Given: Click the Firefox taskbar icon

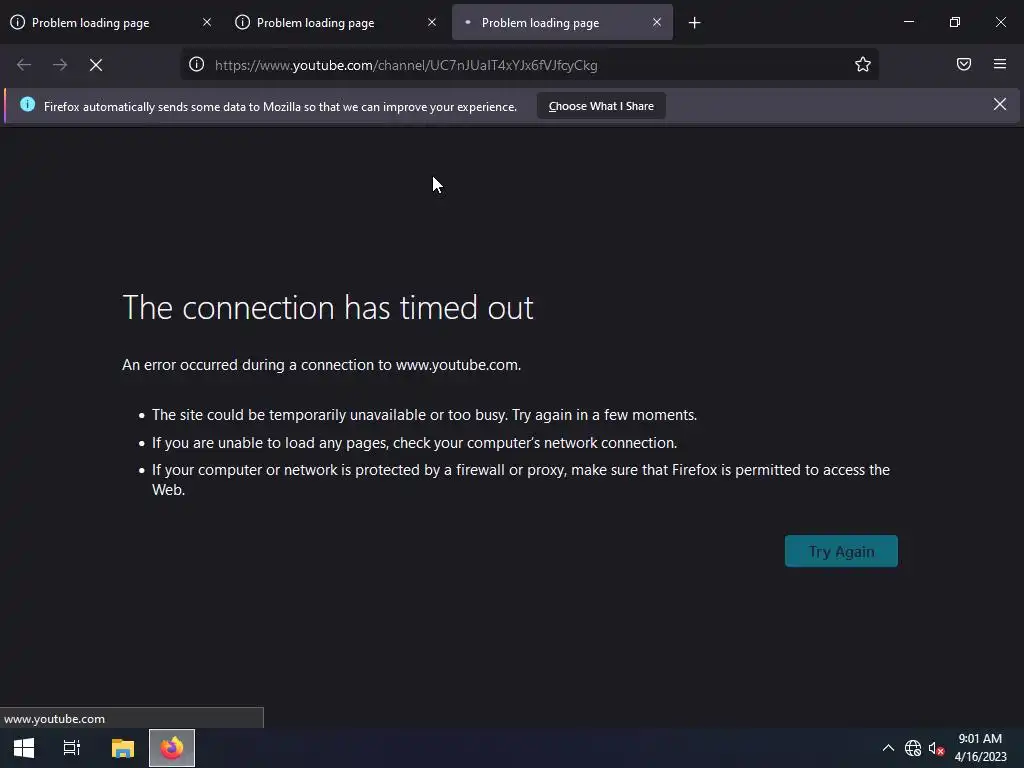Looking at the screenshot, I should tap(172, 748).
